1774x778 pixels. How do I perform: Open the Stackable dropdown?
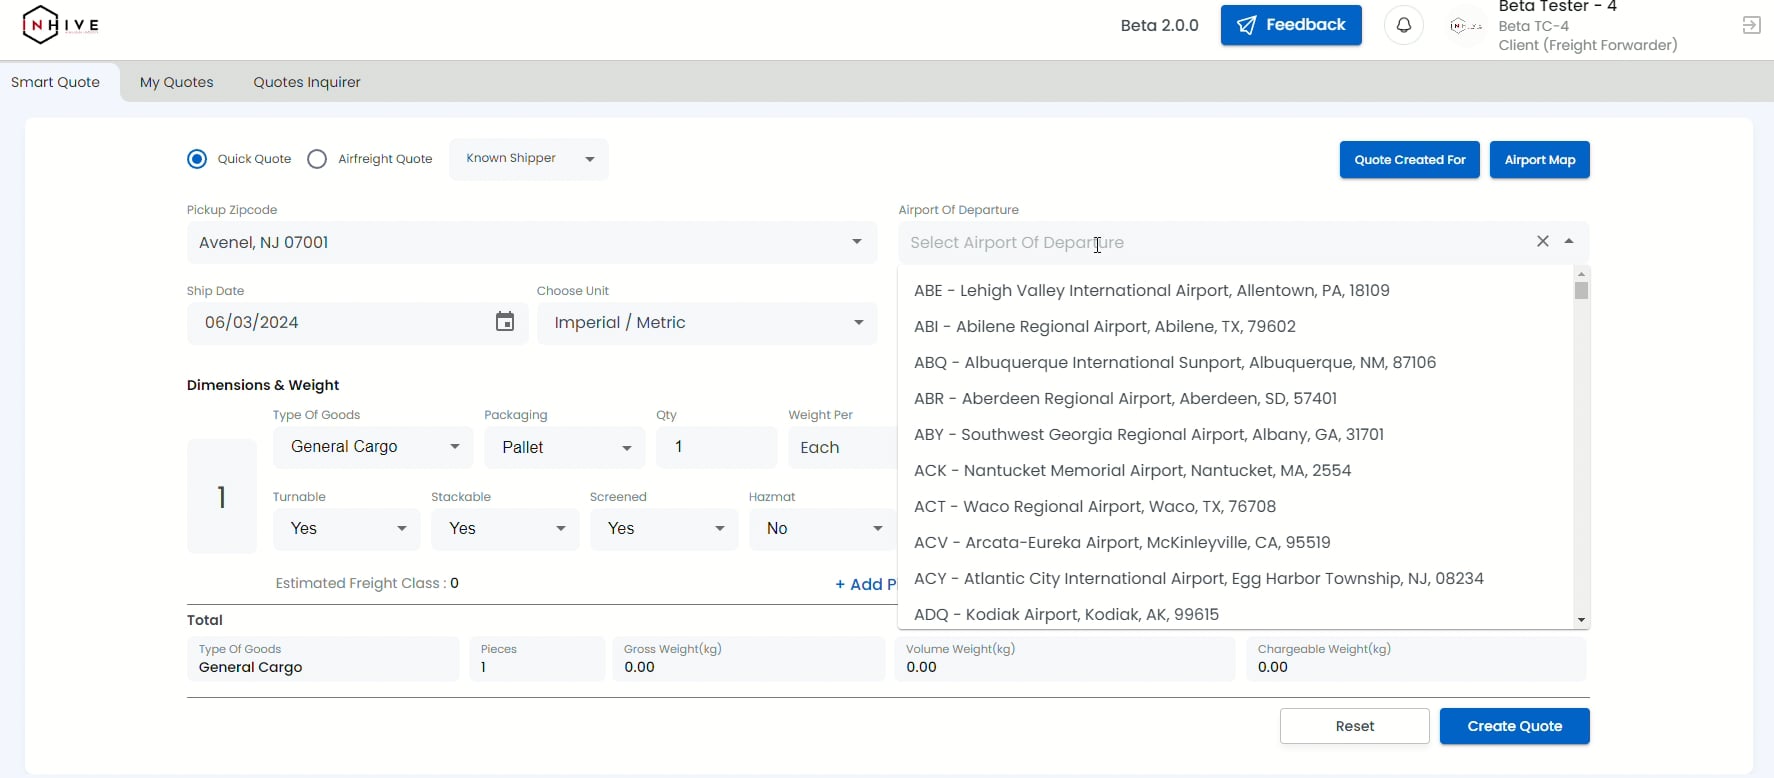point(505,529)
